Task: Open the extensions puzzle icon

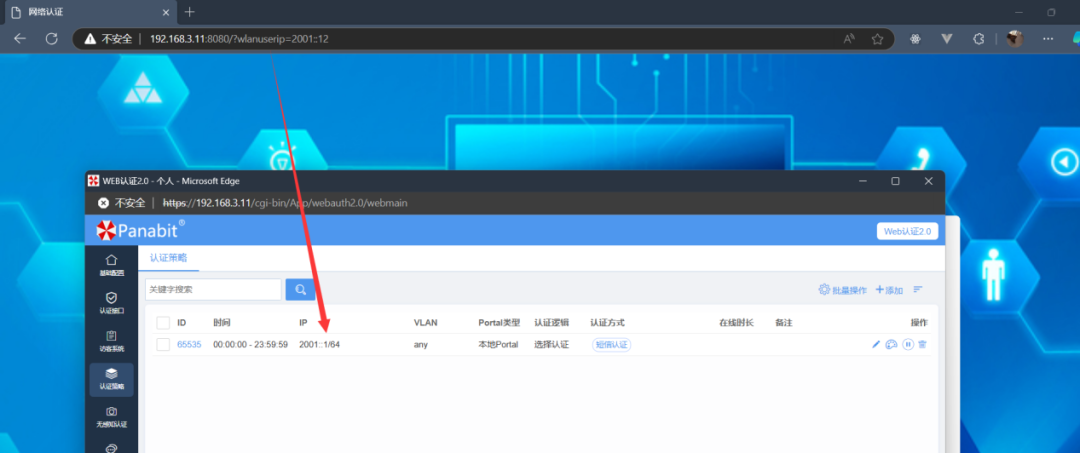Action: coord(979,39)
